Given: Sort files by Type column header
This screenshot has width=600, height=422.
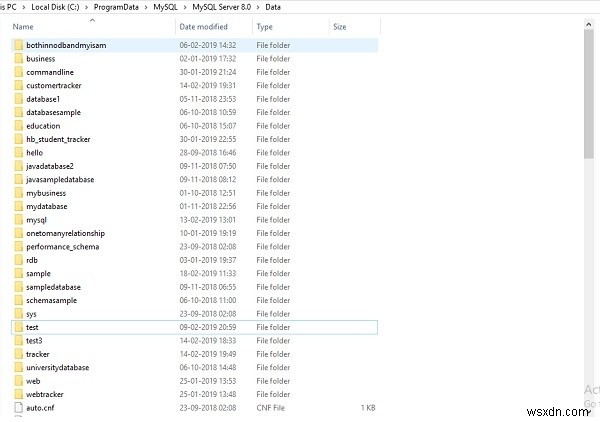Looking at the screenshot, I should click(x=264, y=27).
